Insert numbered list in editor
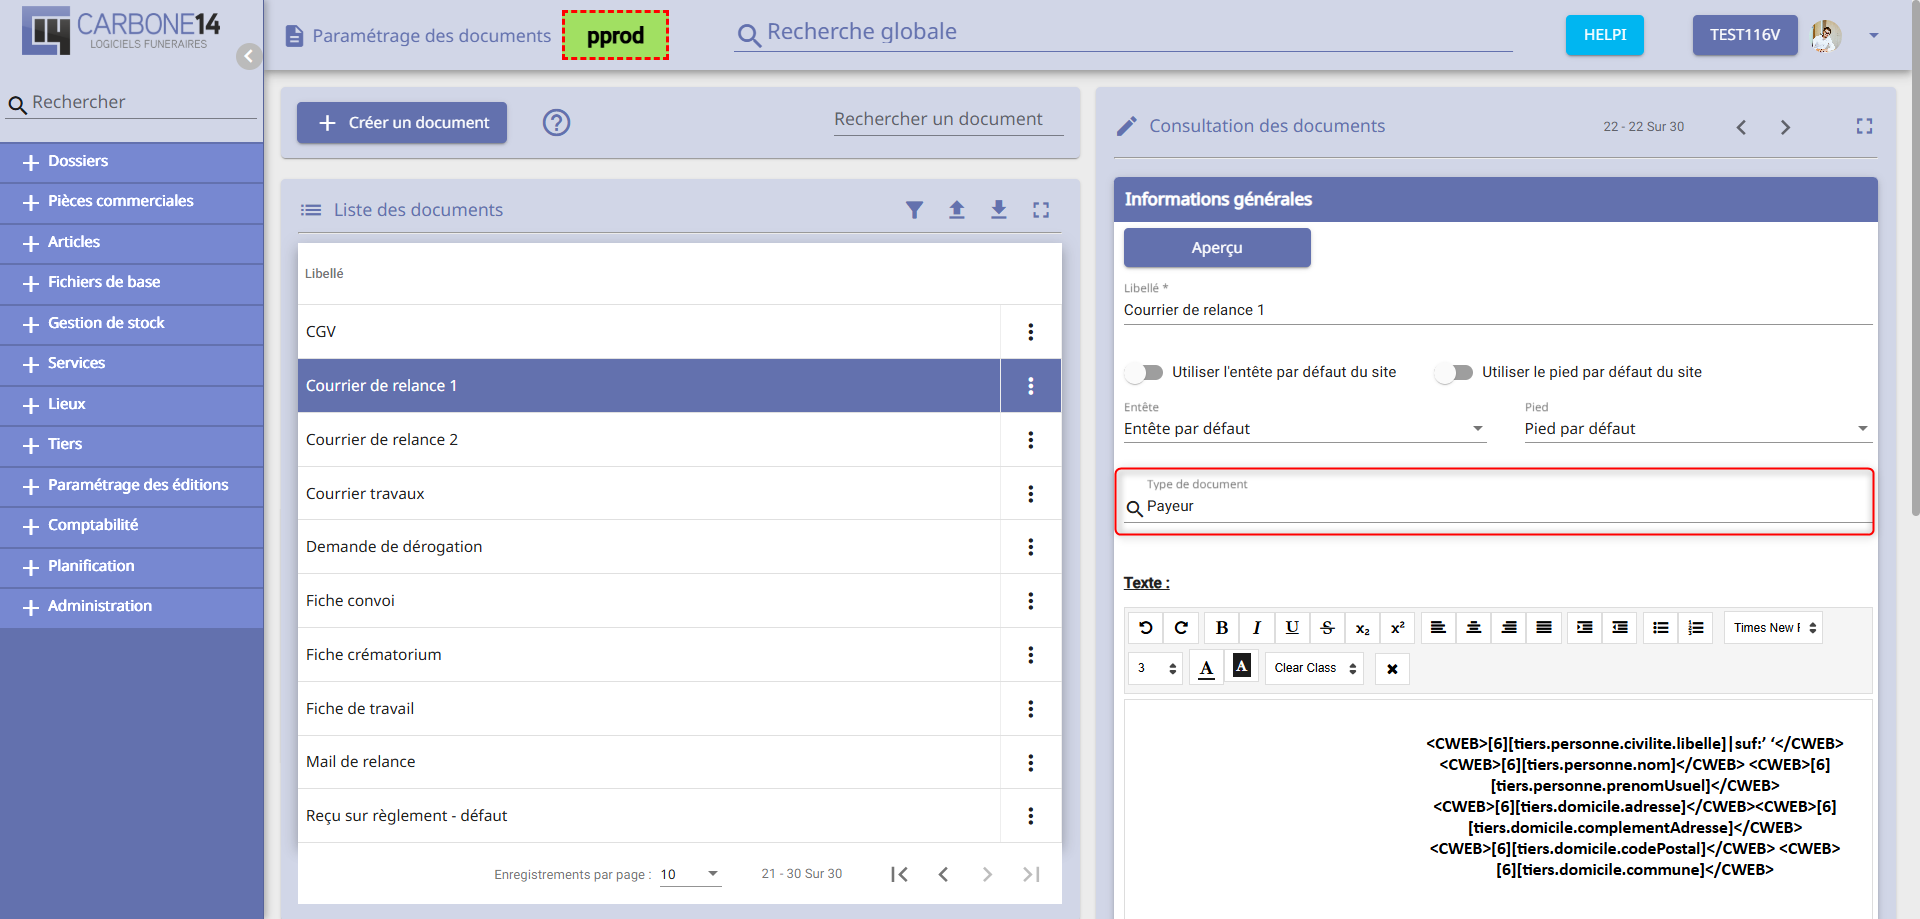Image resolution: width=1920 pixels, height=919 pixels. click(x=1696, y=628)
